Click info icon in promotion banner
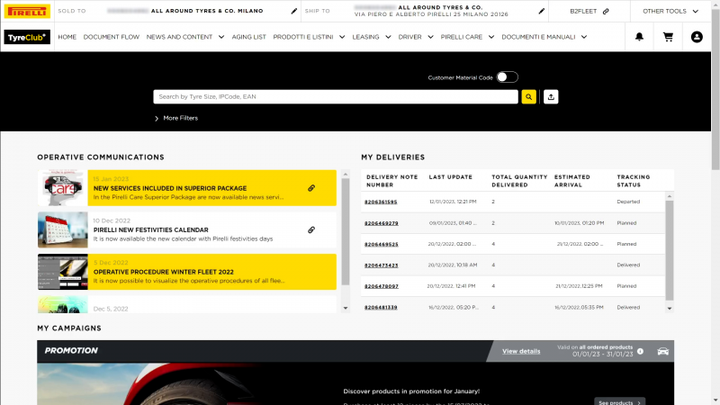 point(640,351)
